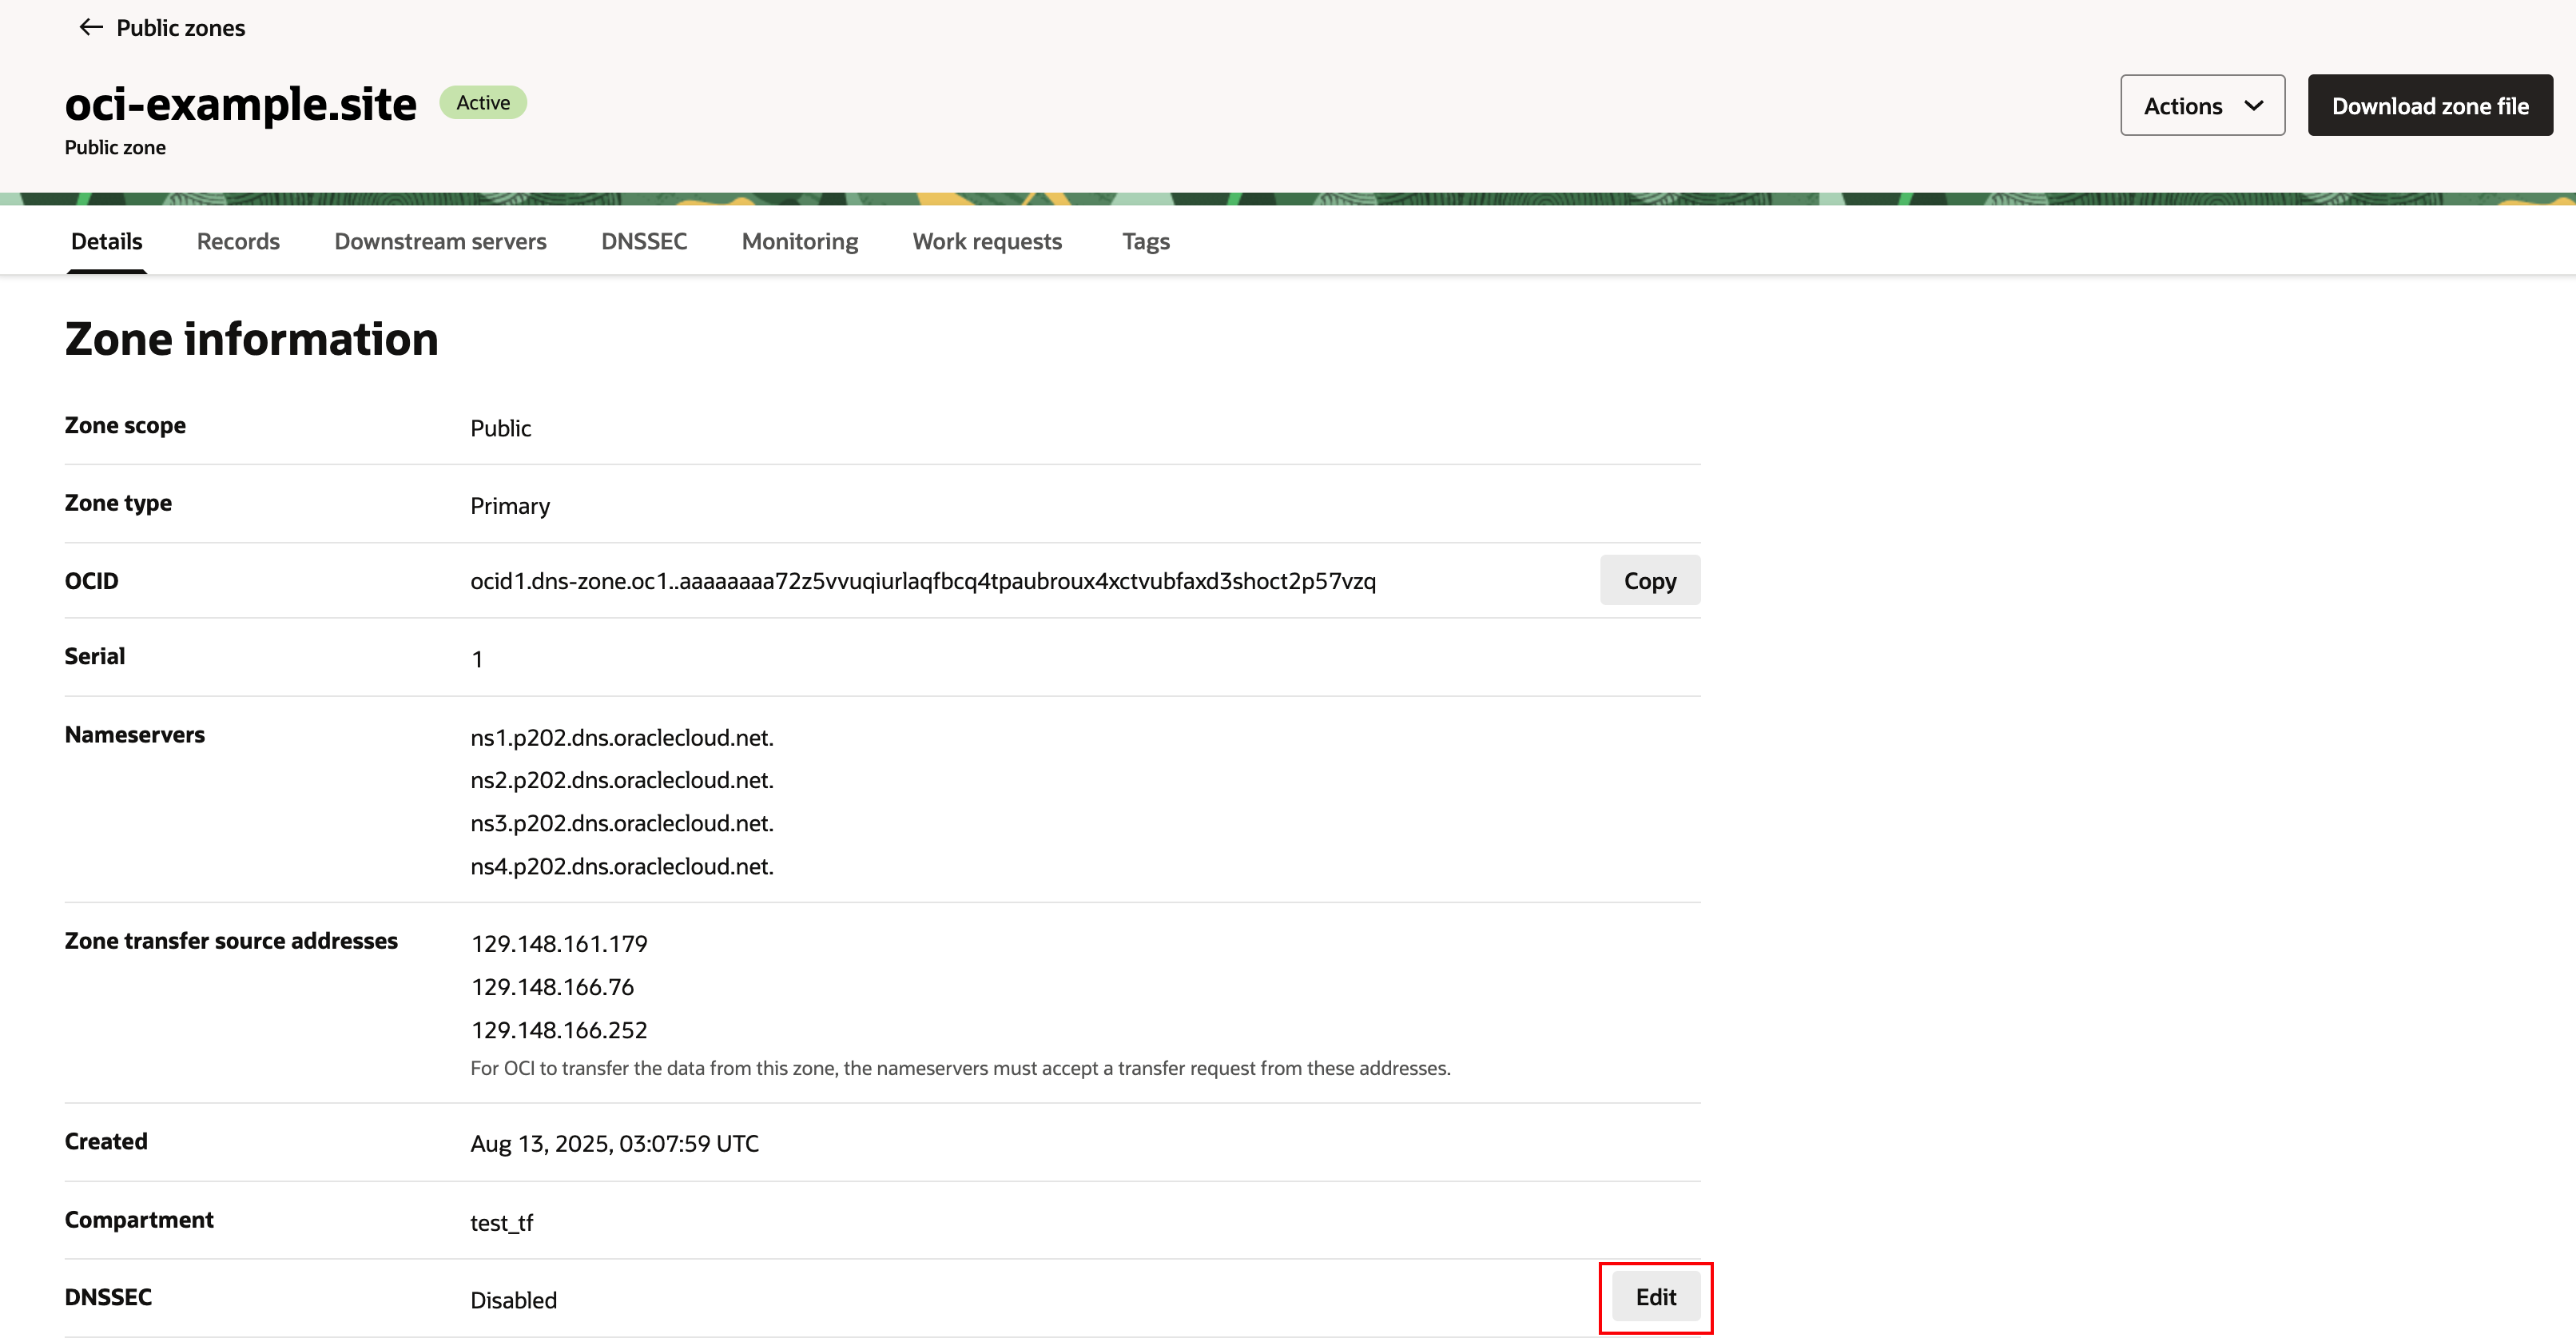Click the test_tf compartment value
2576x1338 pixels.
click(502, 1222)
